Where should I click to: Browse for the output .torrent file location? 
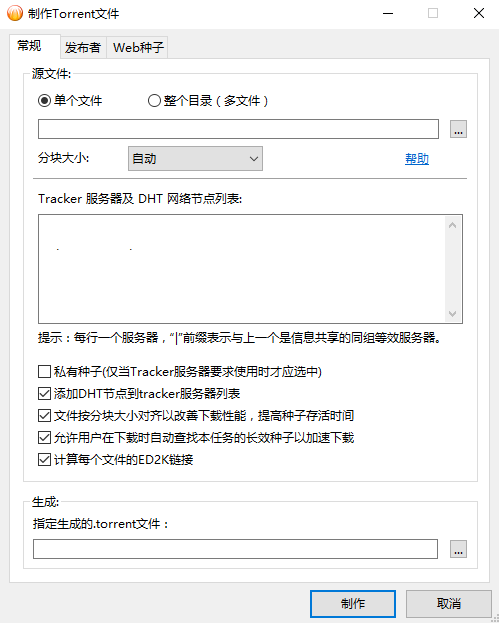pyautogui.click(x=458, y=549)
